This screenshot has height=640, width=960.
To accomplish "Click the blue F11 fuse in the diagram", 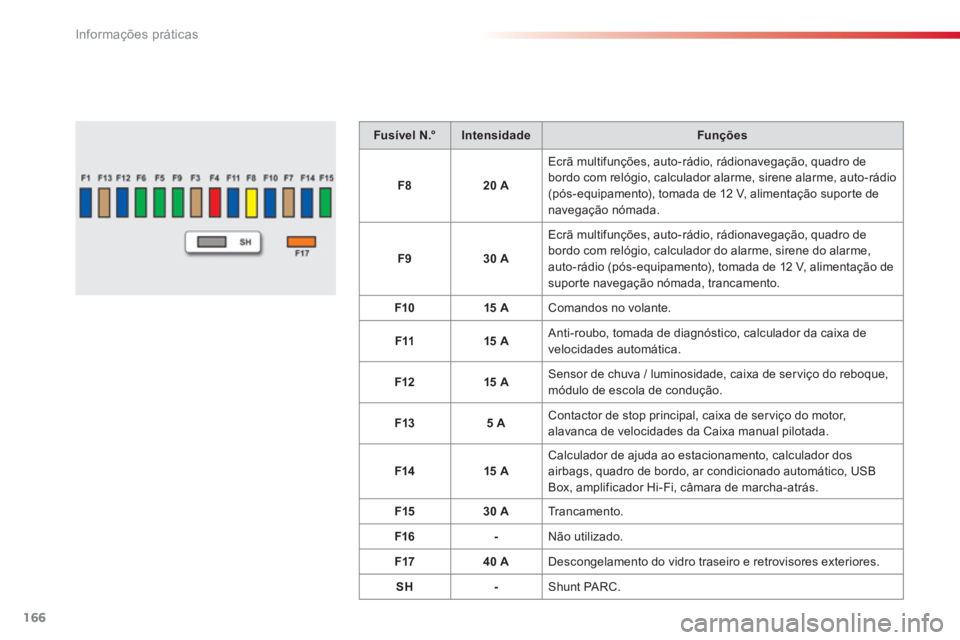I will point(233,203).
